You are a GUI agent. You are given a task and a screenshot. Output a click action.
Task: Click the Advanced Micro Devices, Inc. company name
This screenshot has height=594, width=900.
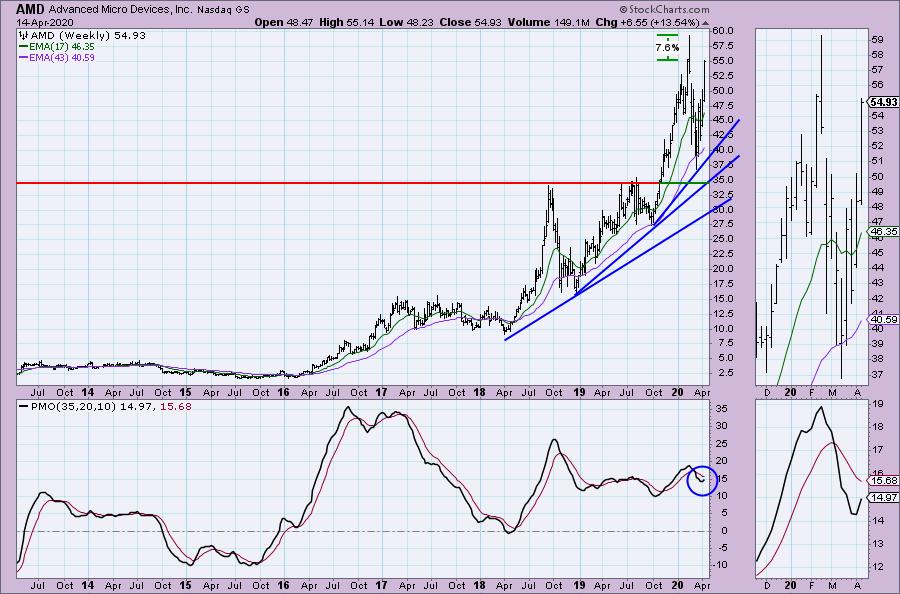point(121,9)
